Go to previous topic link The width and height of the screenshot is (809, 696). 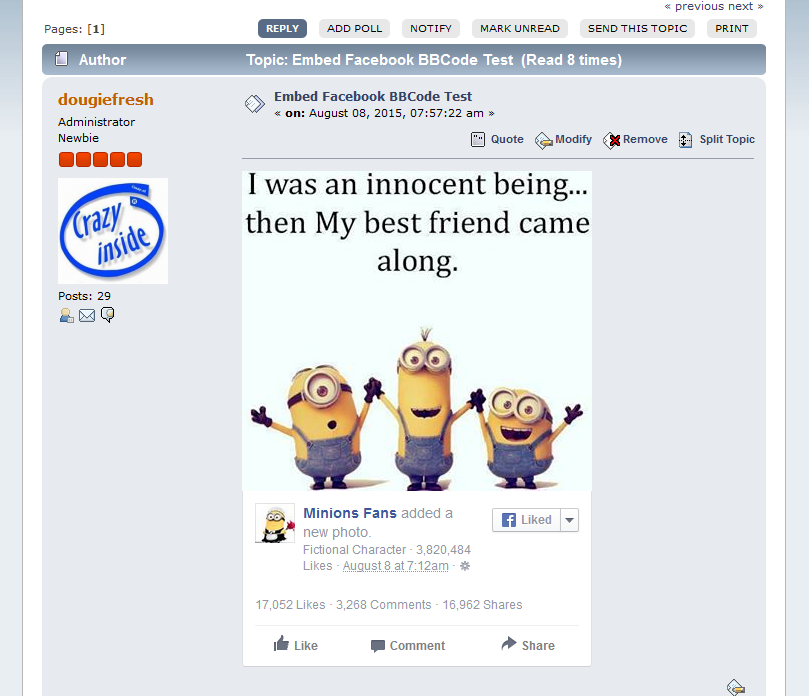[x=699, y=6]
